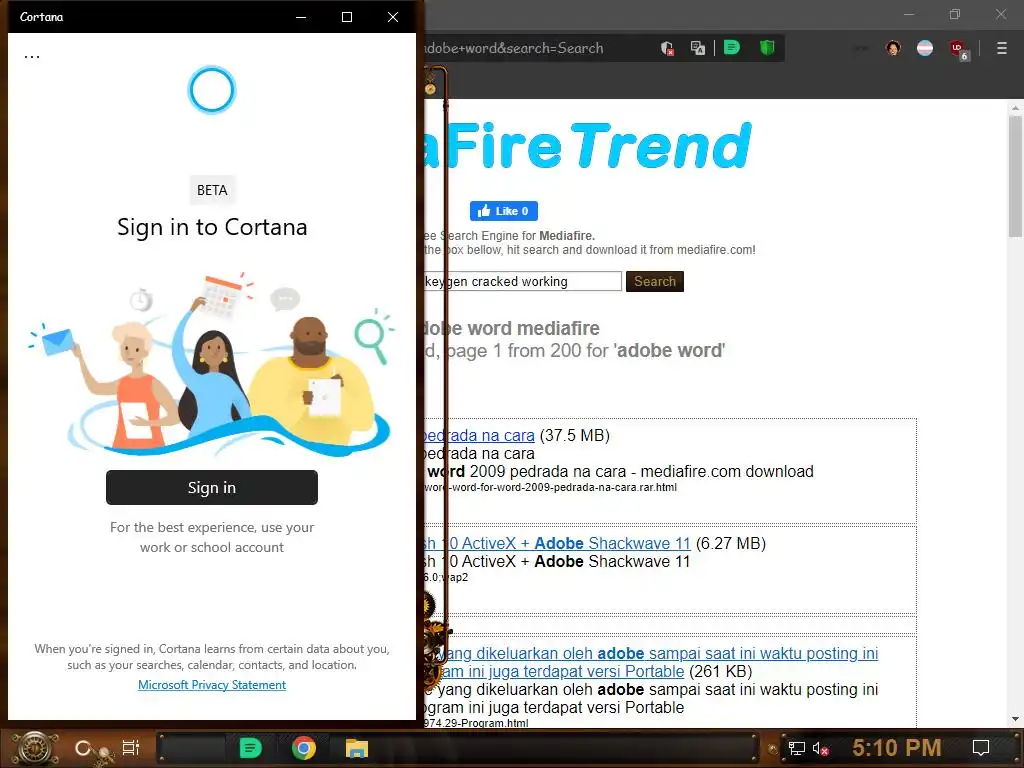This screenshot has width=1024, height=768.
Task: Click the Cortana search circle on taskbar
Action: click(82, 748)
